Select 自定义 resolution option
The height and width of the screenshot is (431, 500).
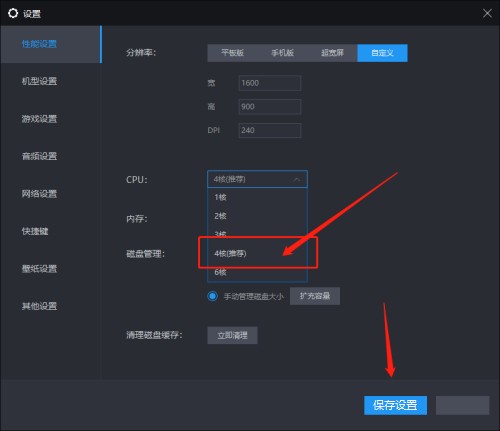click(x=382, y=53)
